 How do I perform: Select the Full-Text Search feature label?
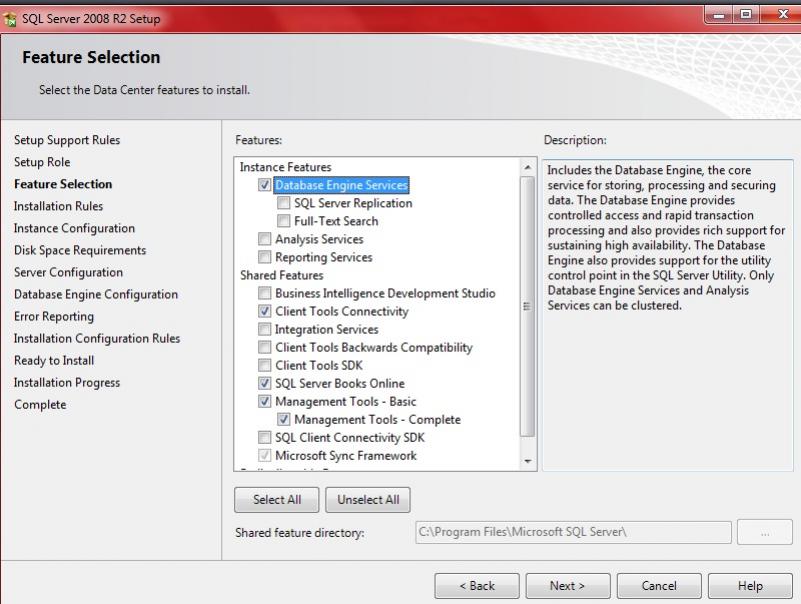(336, 221)
